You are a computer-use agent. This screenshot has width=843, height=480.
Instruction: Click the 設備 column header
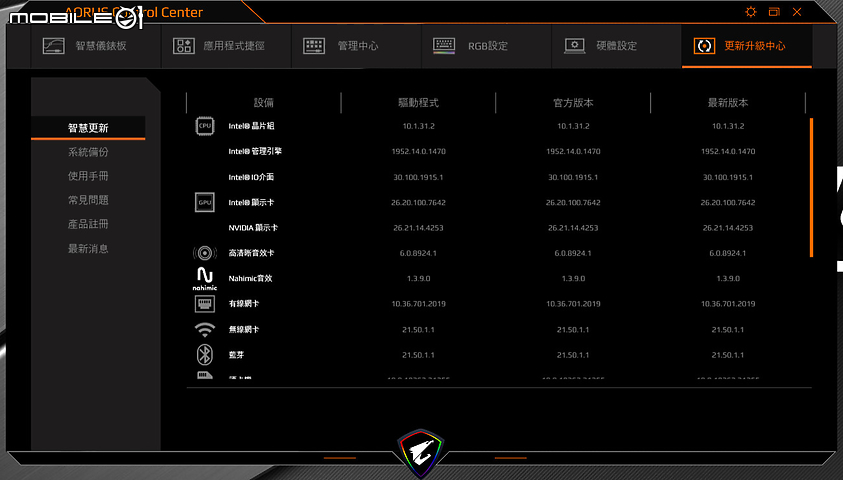point(263,103)
